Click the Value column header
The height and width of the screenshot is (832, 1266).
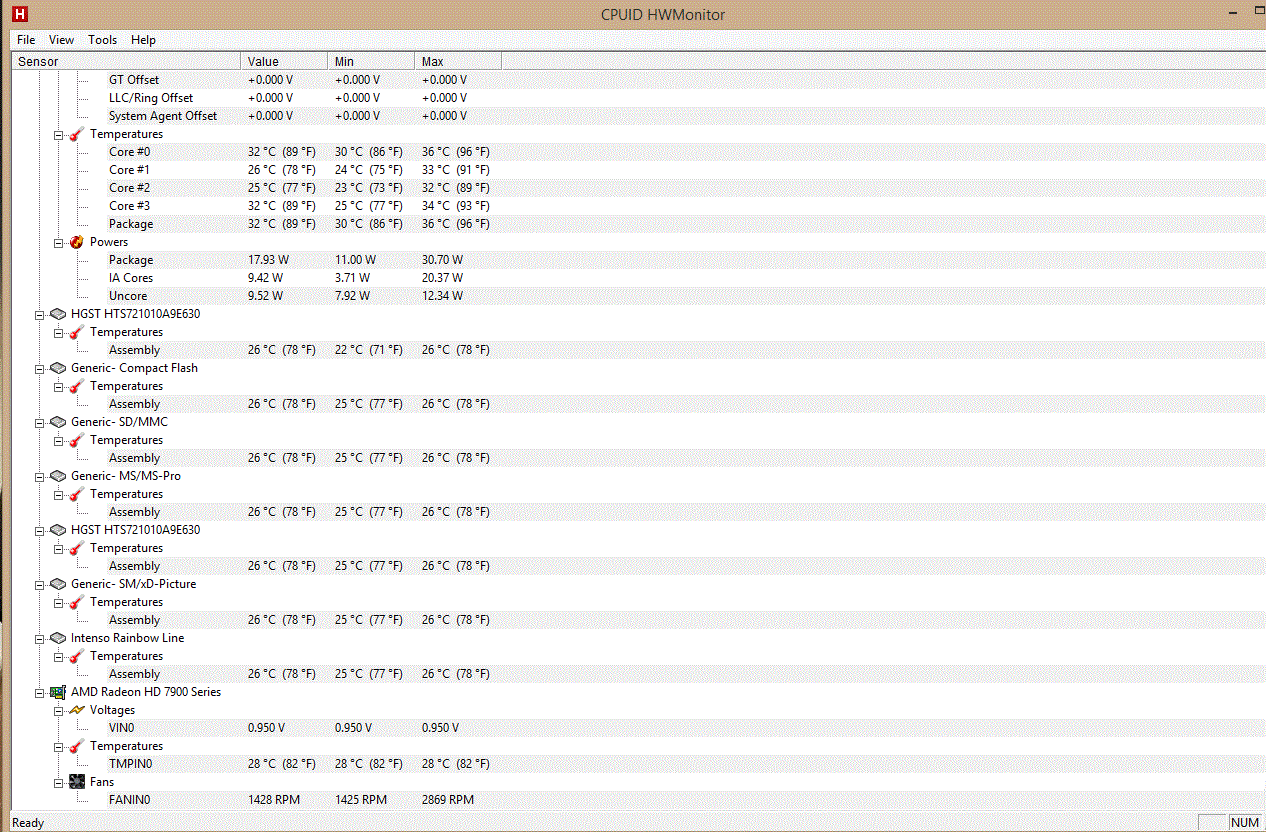(285, 62)
